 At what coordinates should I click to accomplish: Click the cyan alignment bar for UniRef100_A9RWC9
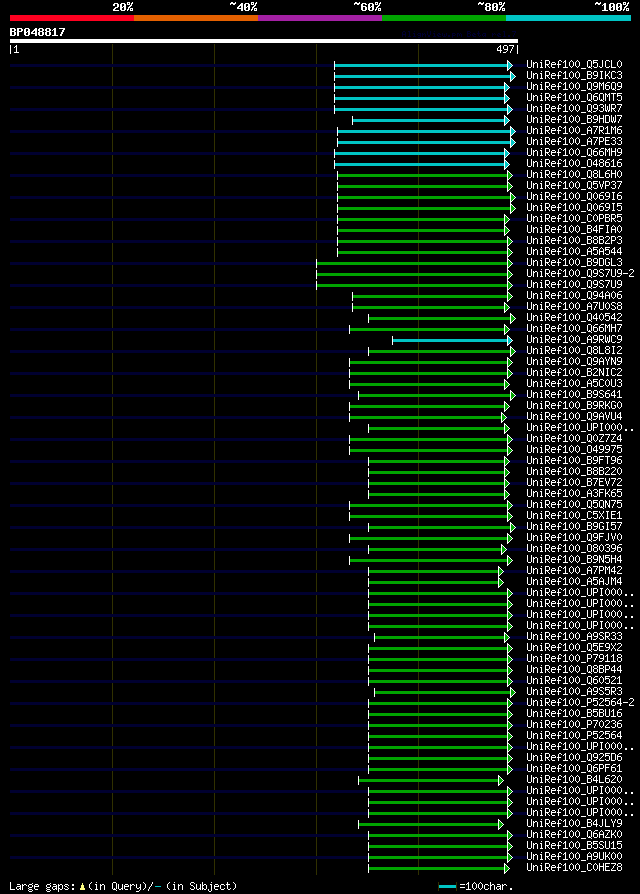453,341
